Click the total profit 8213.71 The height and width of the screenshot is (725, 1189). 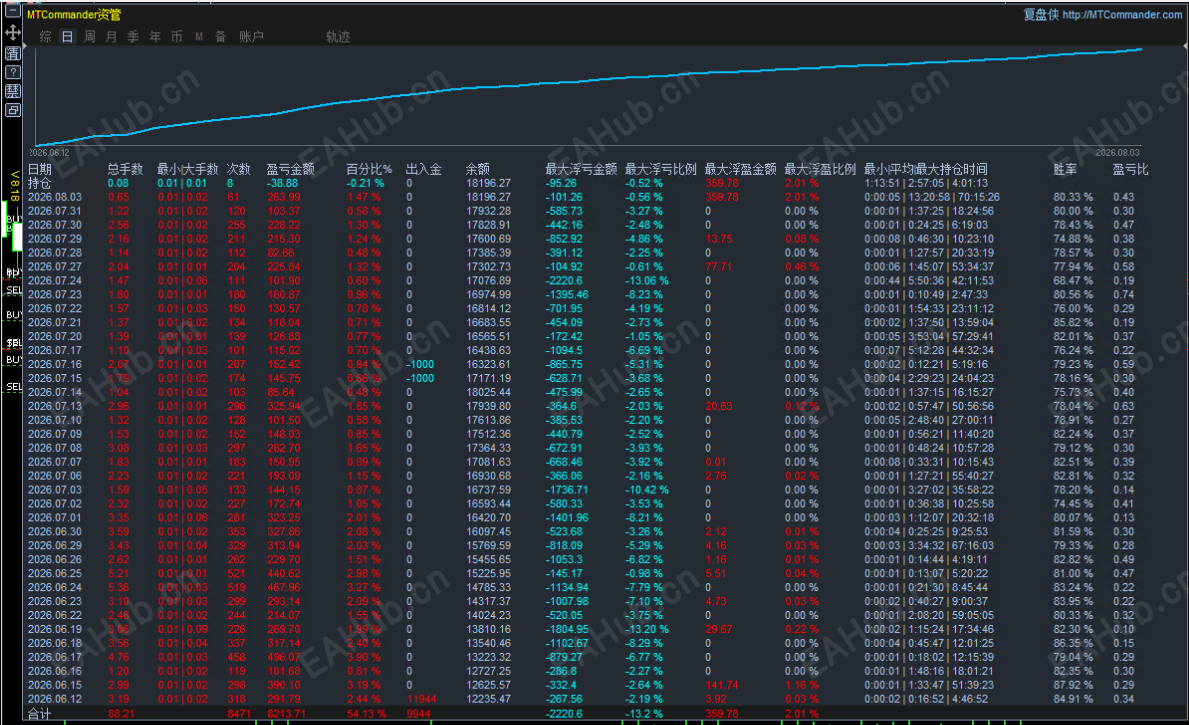(287, 714)
